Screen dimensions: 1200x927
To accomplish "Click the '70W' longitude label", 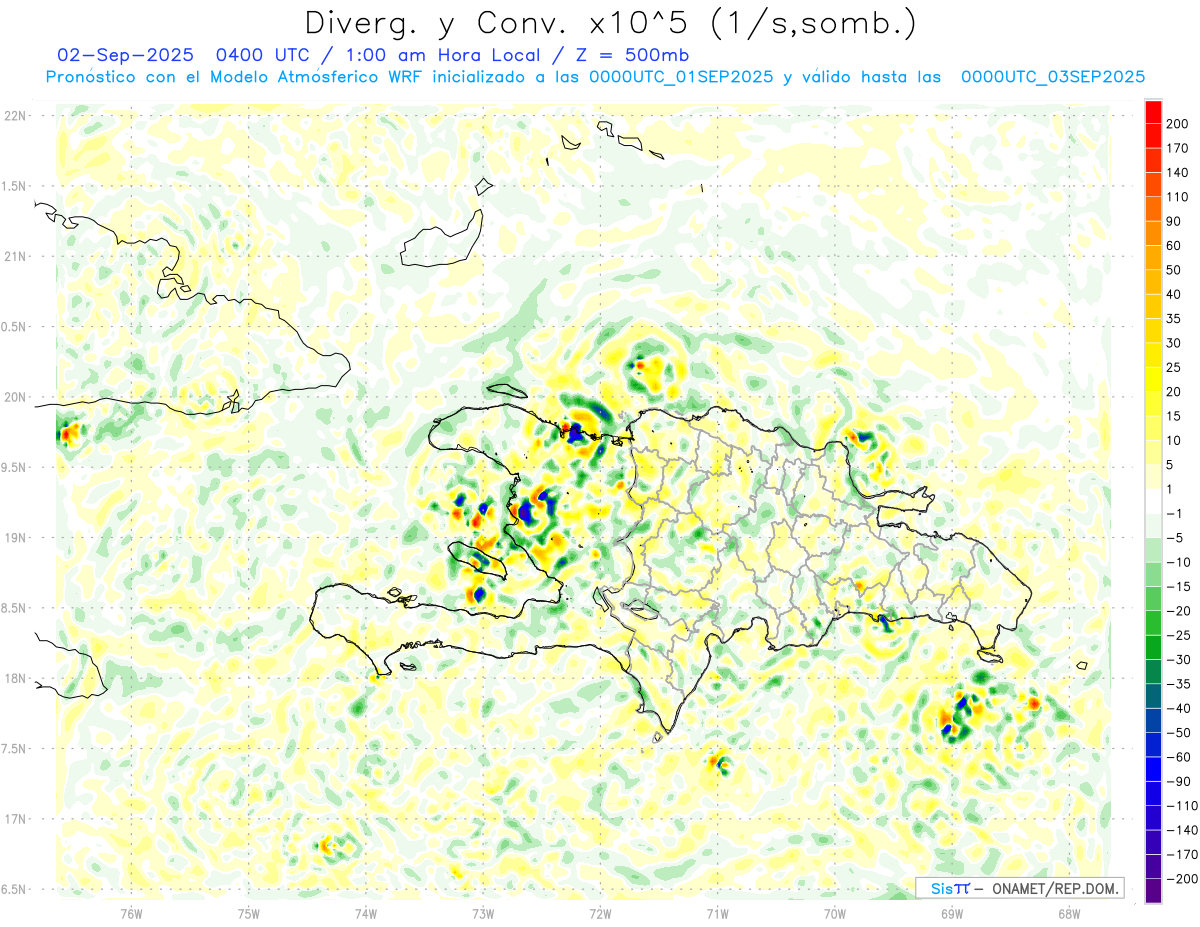I will (x=835, y=914).
